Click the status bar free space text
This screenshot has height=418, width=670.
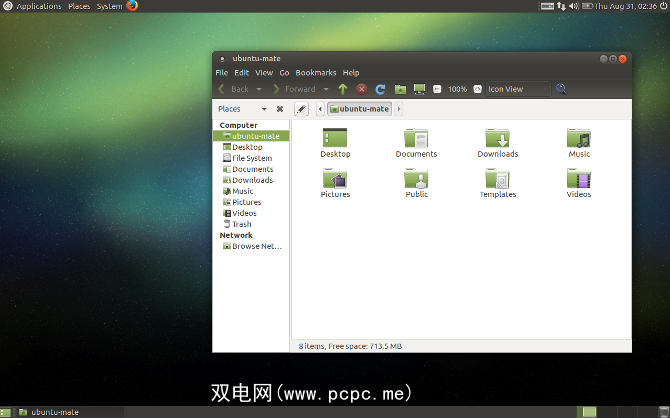(350, 346)
